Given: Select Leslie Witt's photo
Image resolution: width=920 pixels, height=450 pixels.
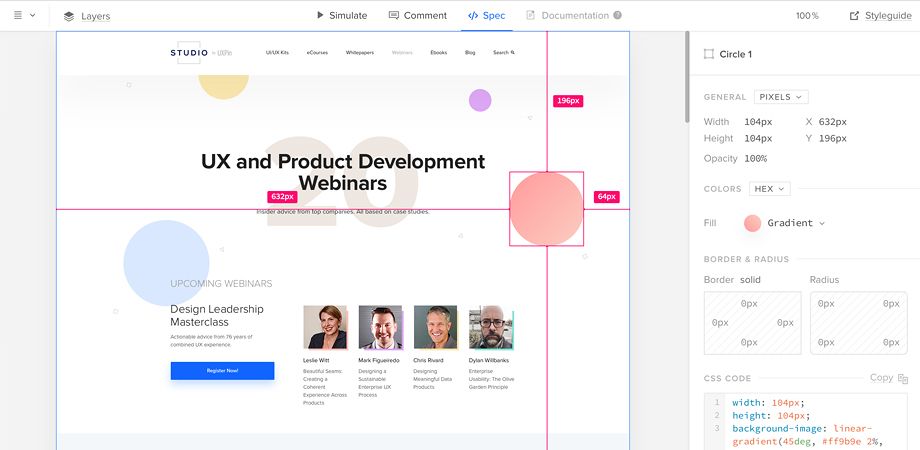Looking at the screenshot, I should pos(325,327).
